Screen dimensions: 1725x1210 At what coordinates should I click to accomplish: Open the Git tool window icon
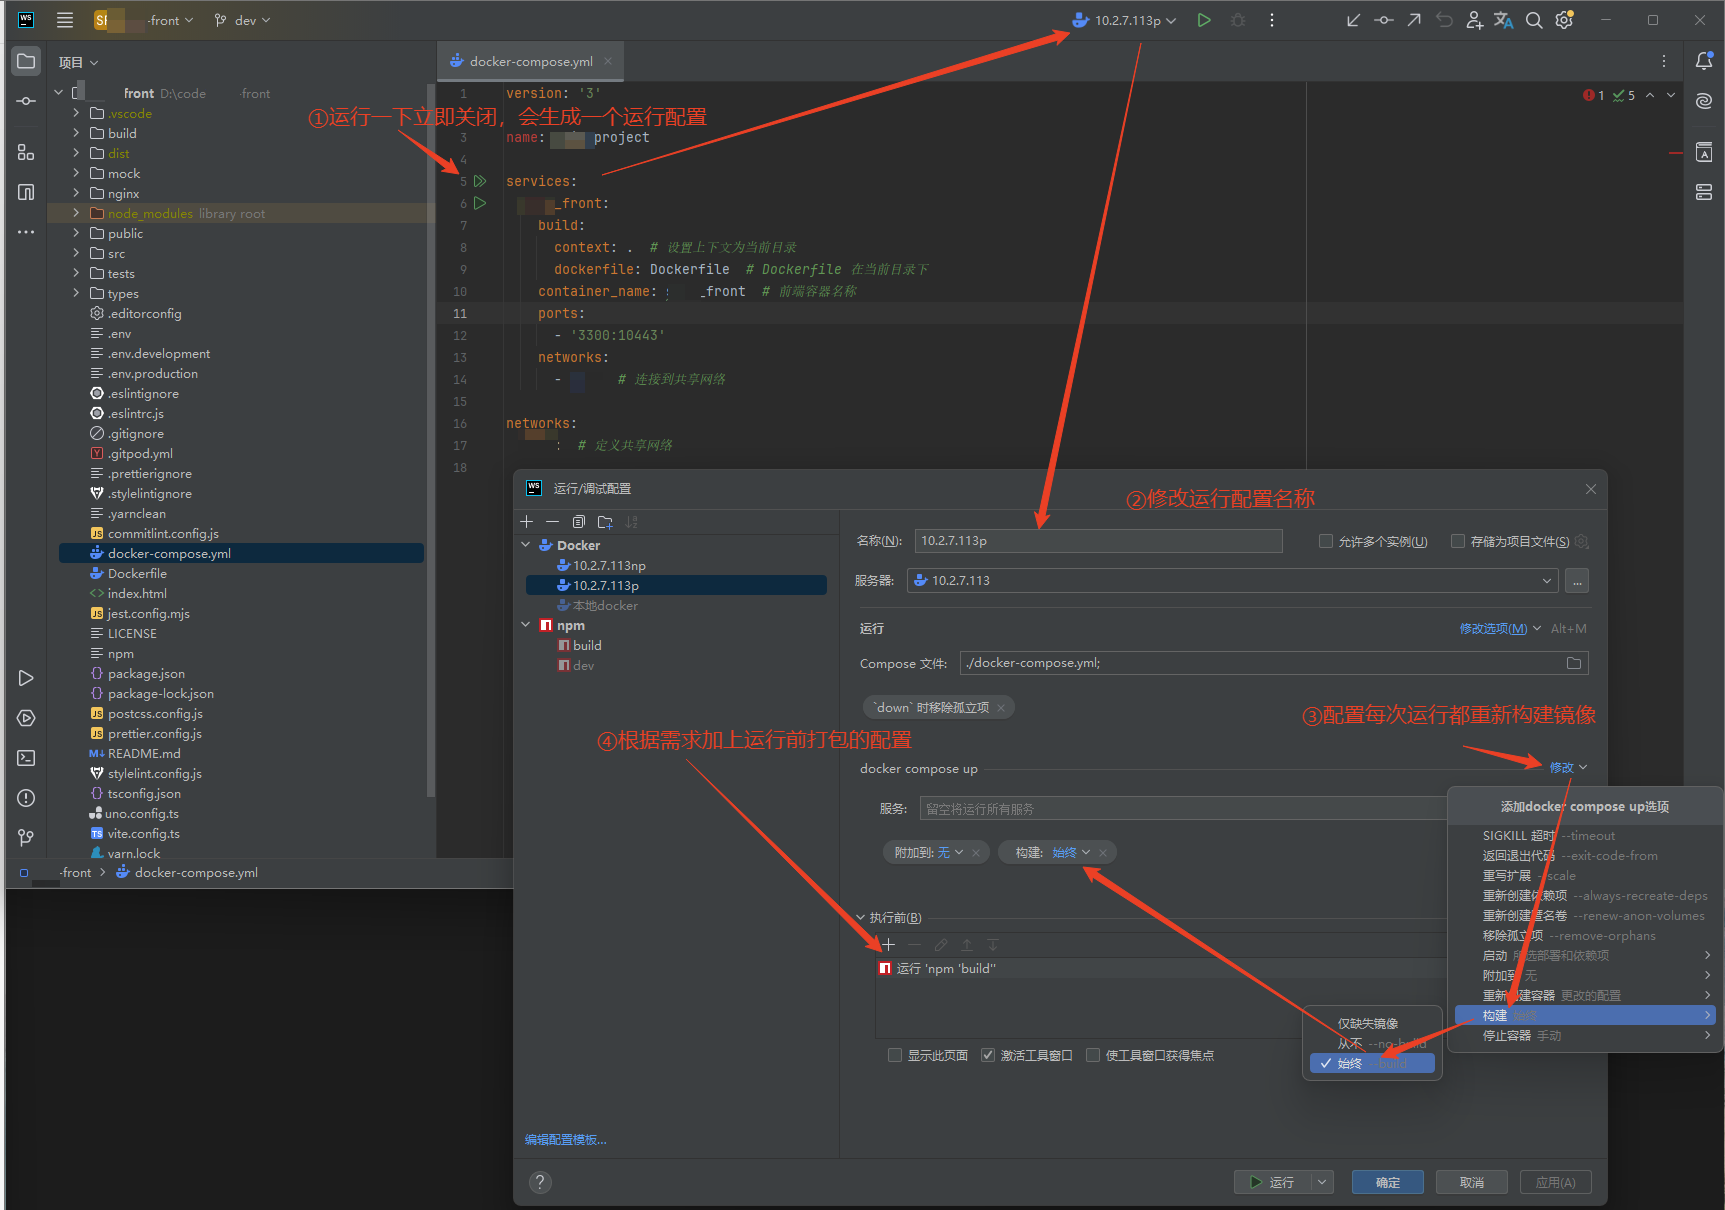[x=26, y=837]
